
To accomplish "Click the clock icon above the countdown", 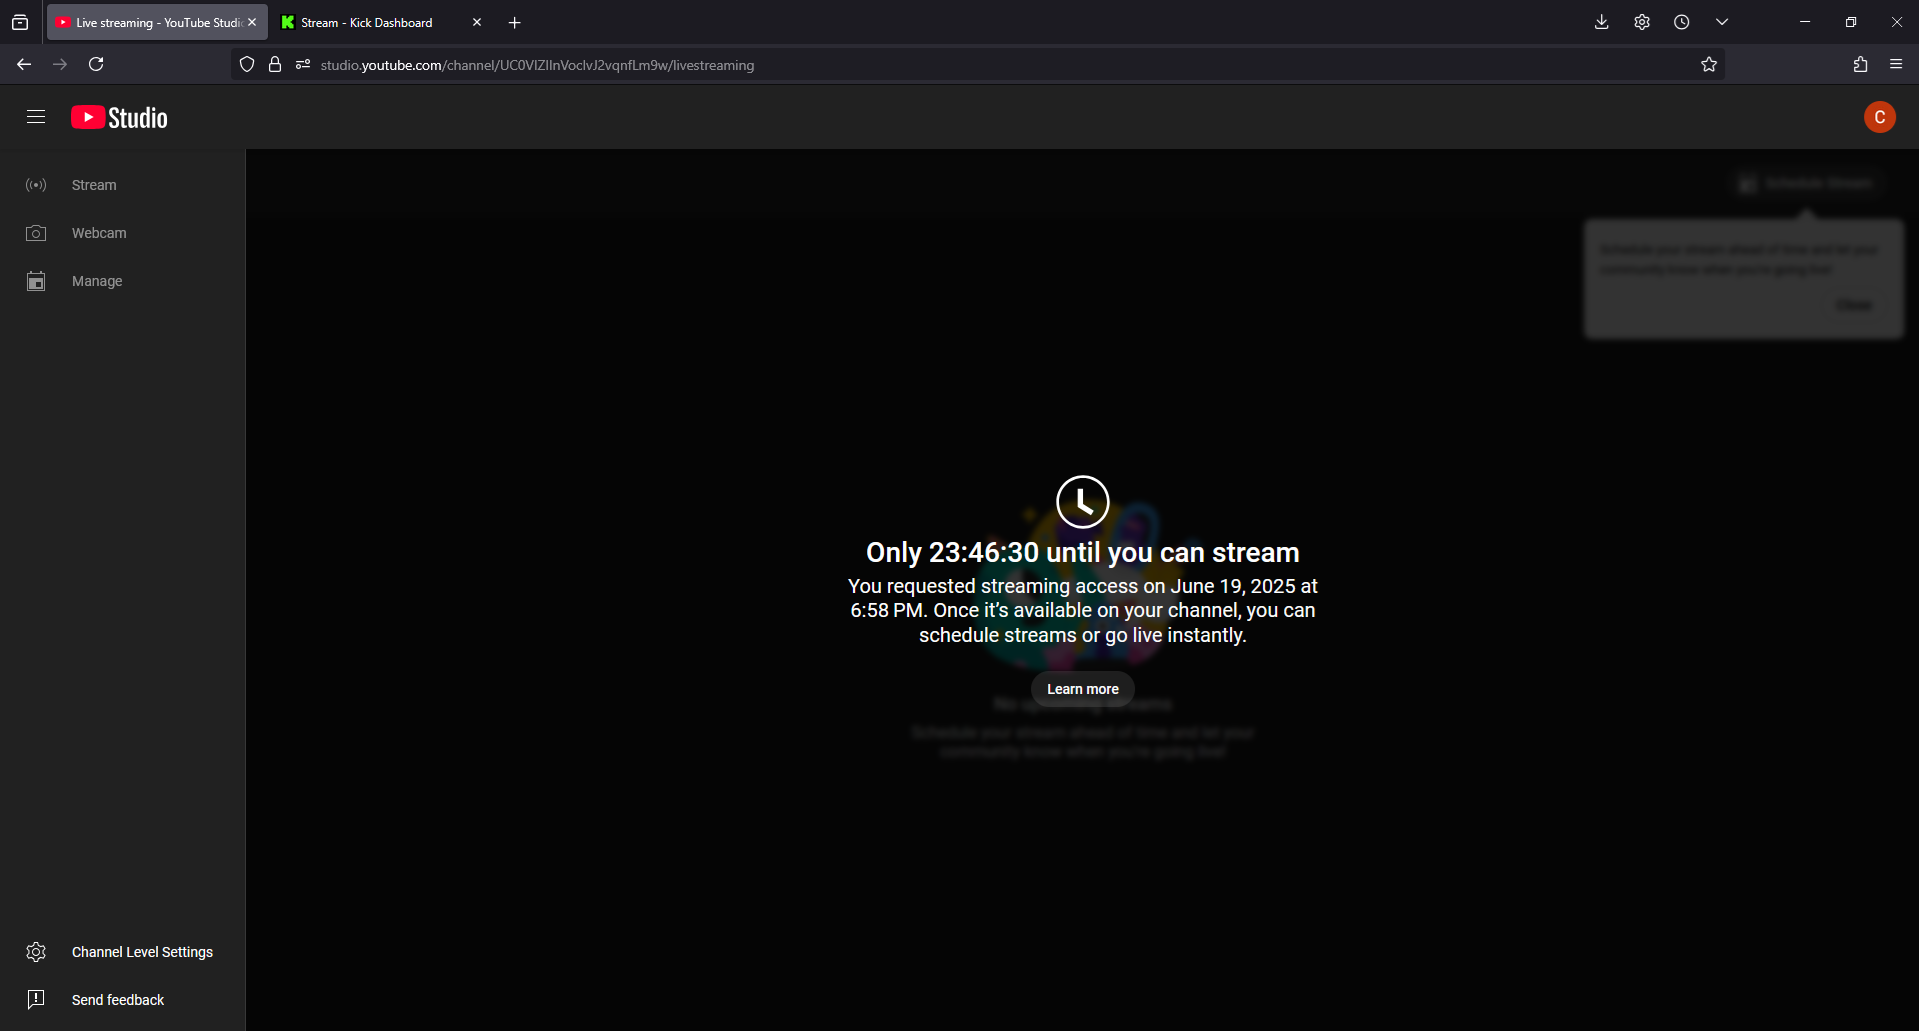I will pos(1082,501).
